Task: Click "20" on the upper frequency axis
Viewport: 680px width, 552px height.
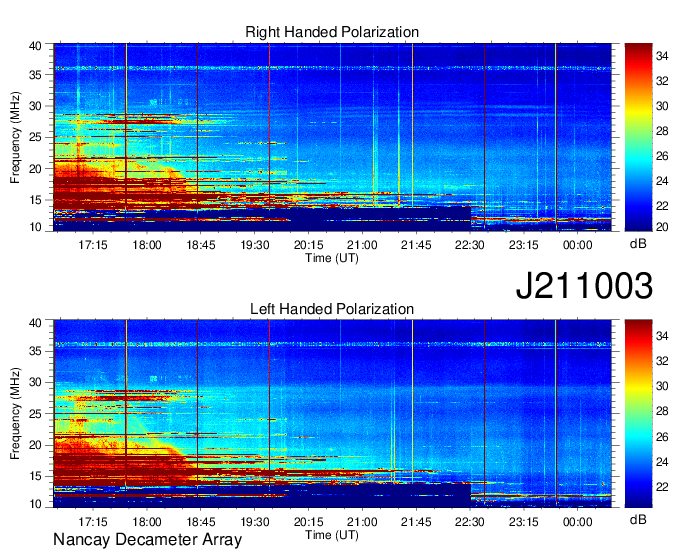Action: click(35, 169)
